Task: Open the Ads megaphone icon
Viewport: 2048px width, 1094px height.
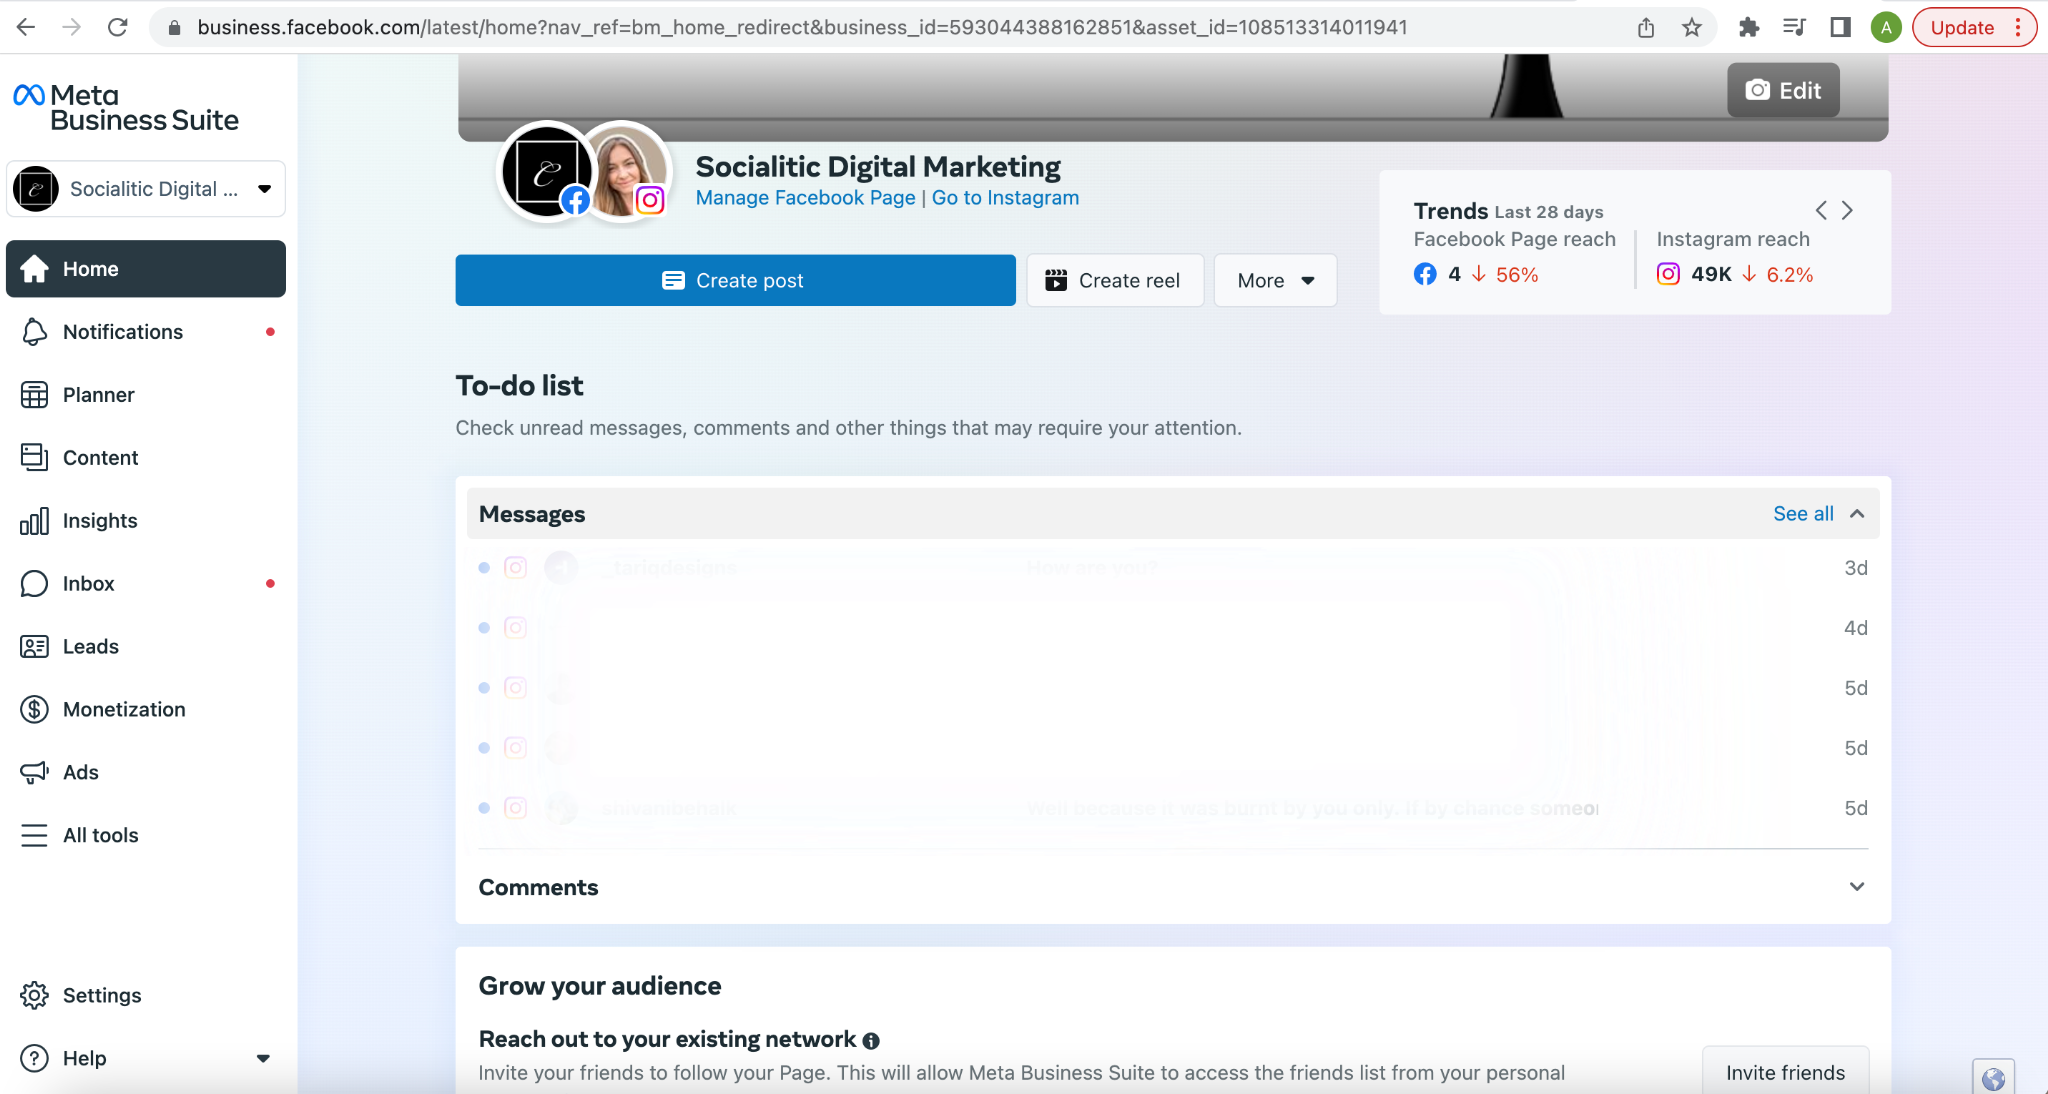Action: point(34,773)
